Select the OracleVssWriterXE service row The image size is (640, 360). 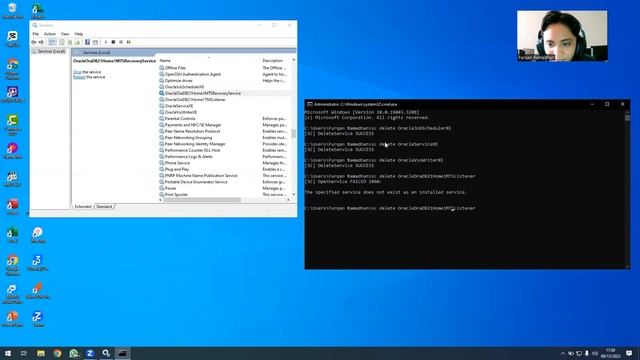(x=224, y=112)
